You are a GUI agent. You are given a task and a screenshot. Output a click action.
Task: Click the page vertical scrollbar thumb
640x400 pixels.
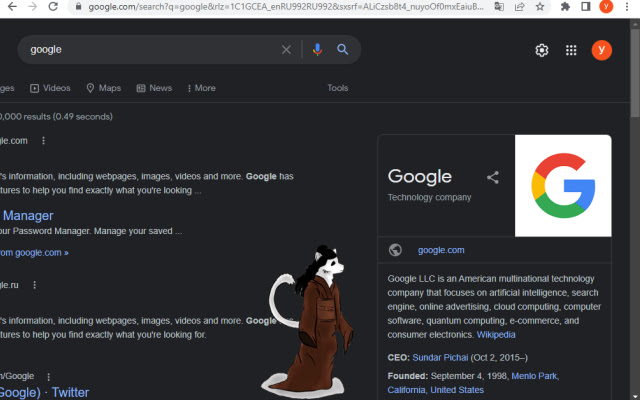(x=636, y=71)
